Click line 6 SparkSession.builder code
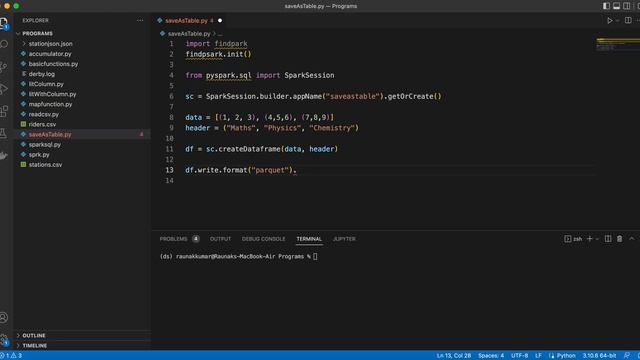The image size is (640, 360). pyautogui.click(x=313, y=97)
